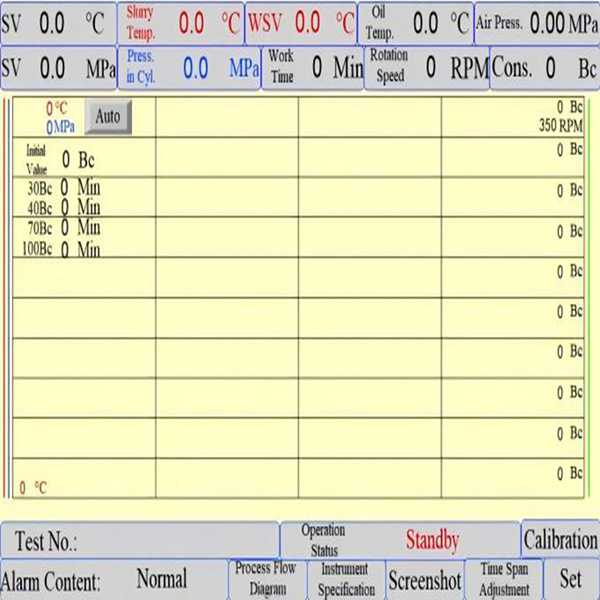Click the Standby operation status
600x600 pixels.
(432, 541)
